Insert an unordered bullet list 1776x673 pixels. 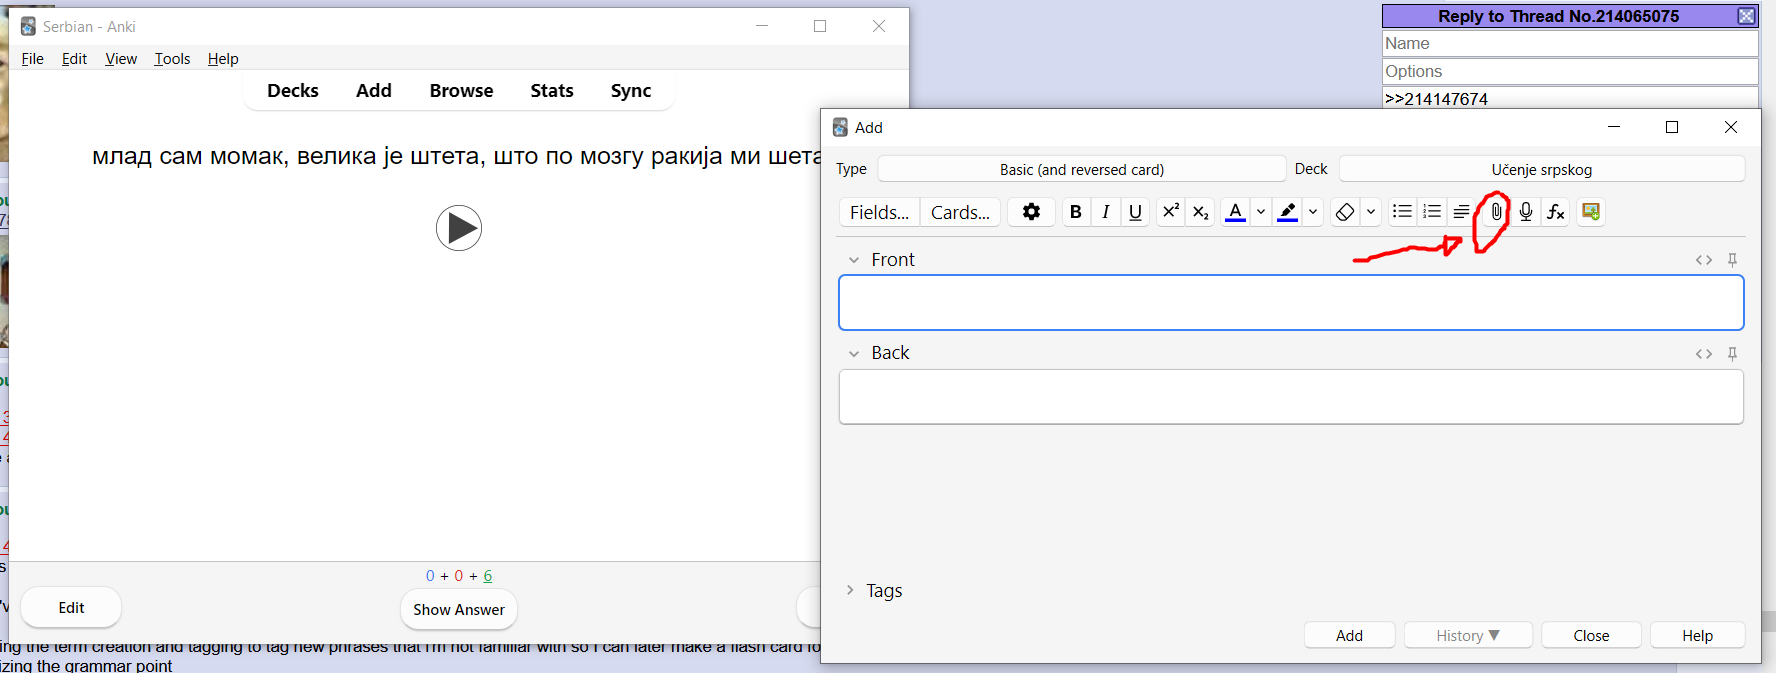(1402, 212)
